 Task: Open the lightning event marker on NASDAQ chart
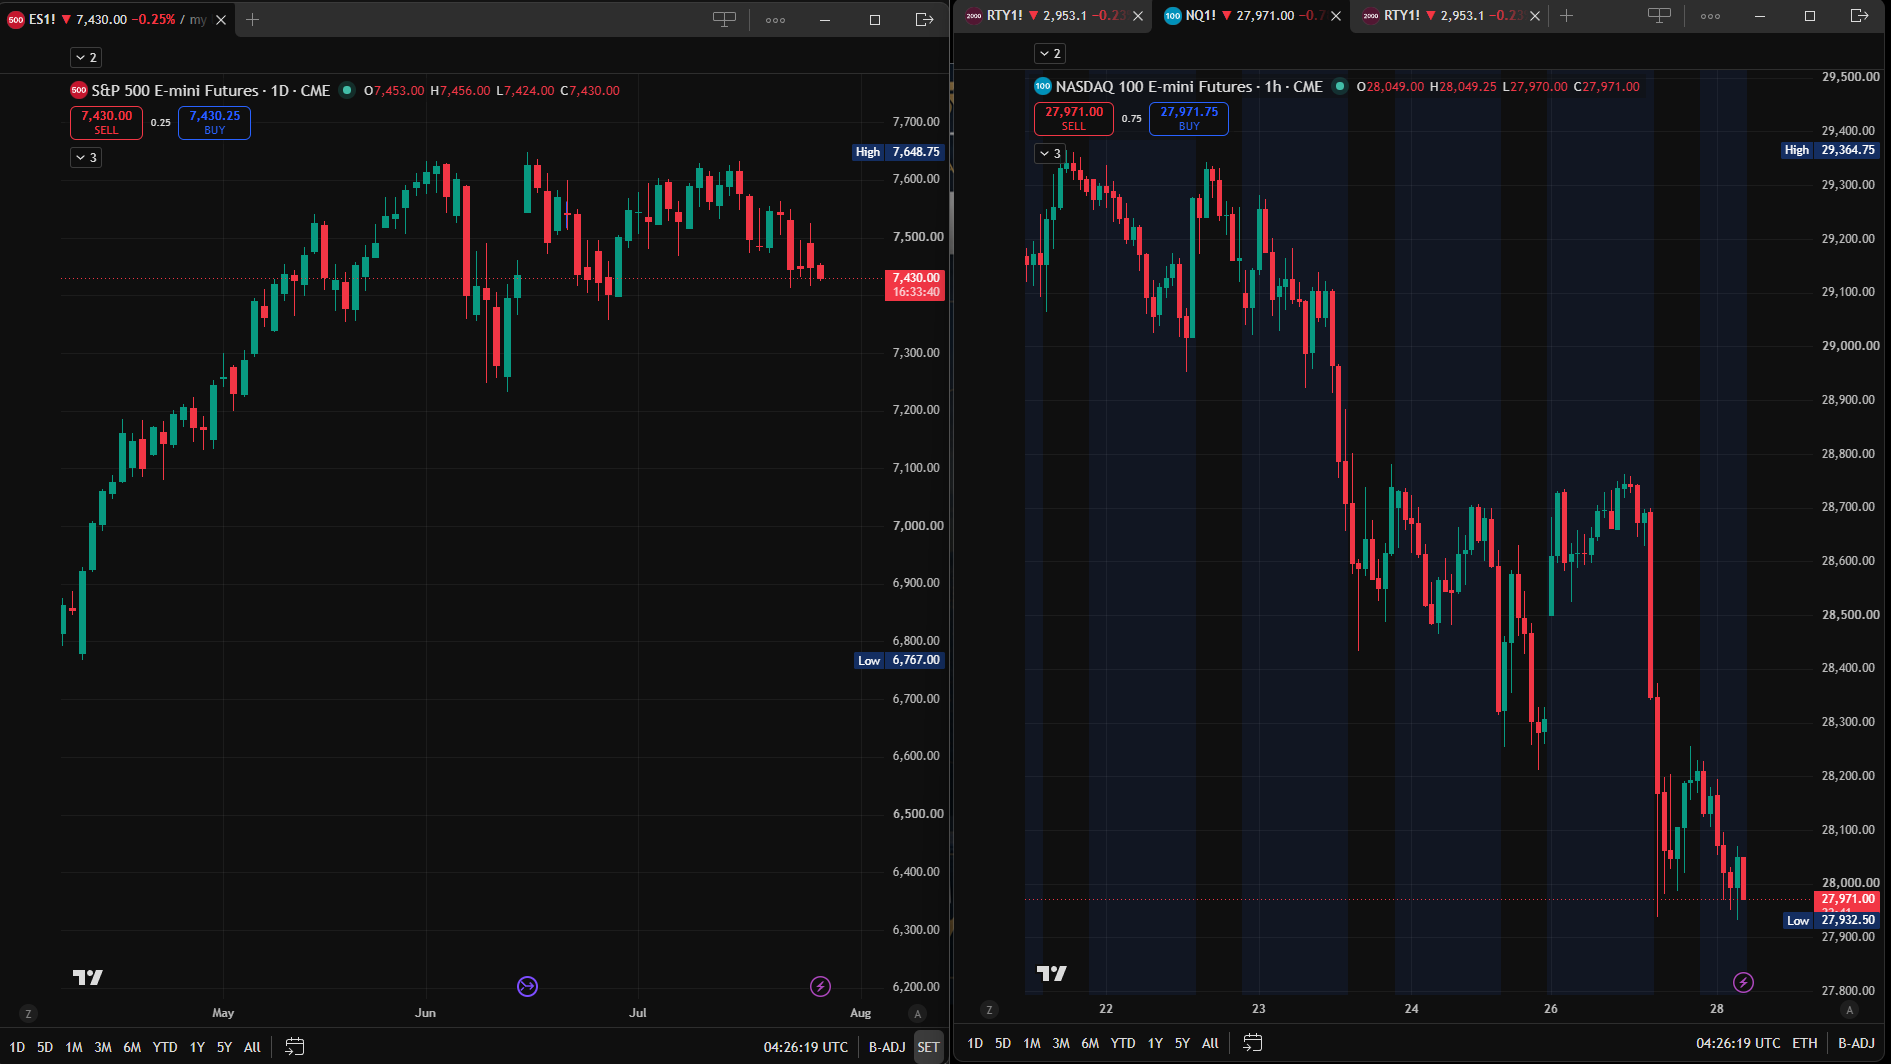(1743, 983)
